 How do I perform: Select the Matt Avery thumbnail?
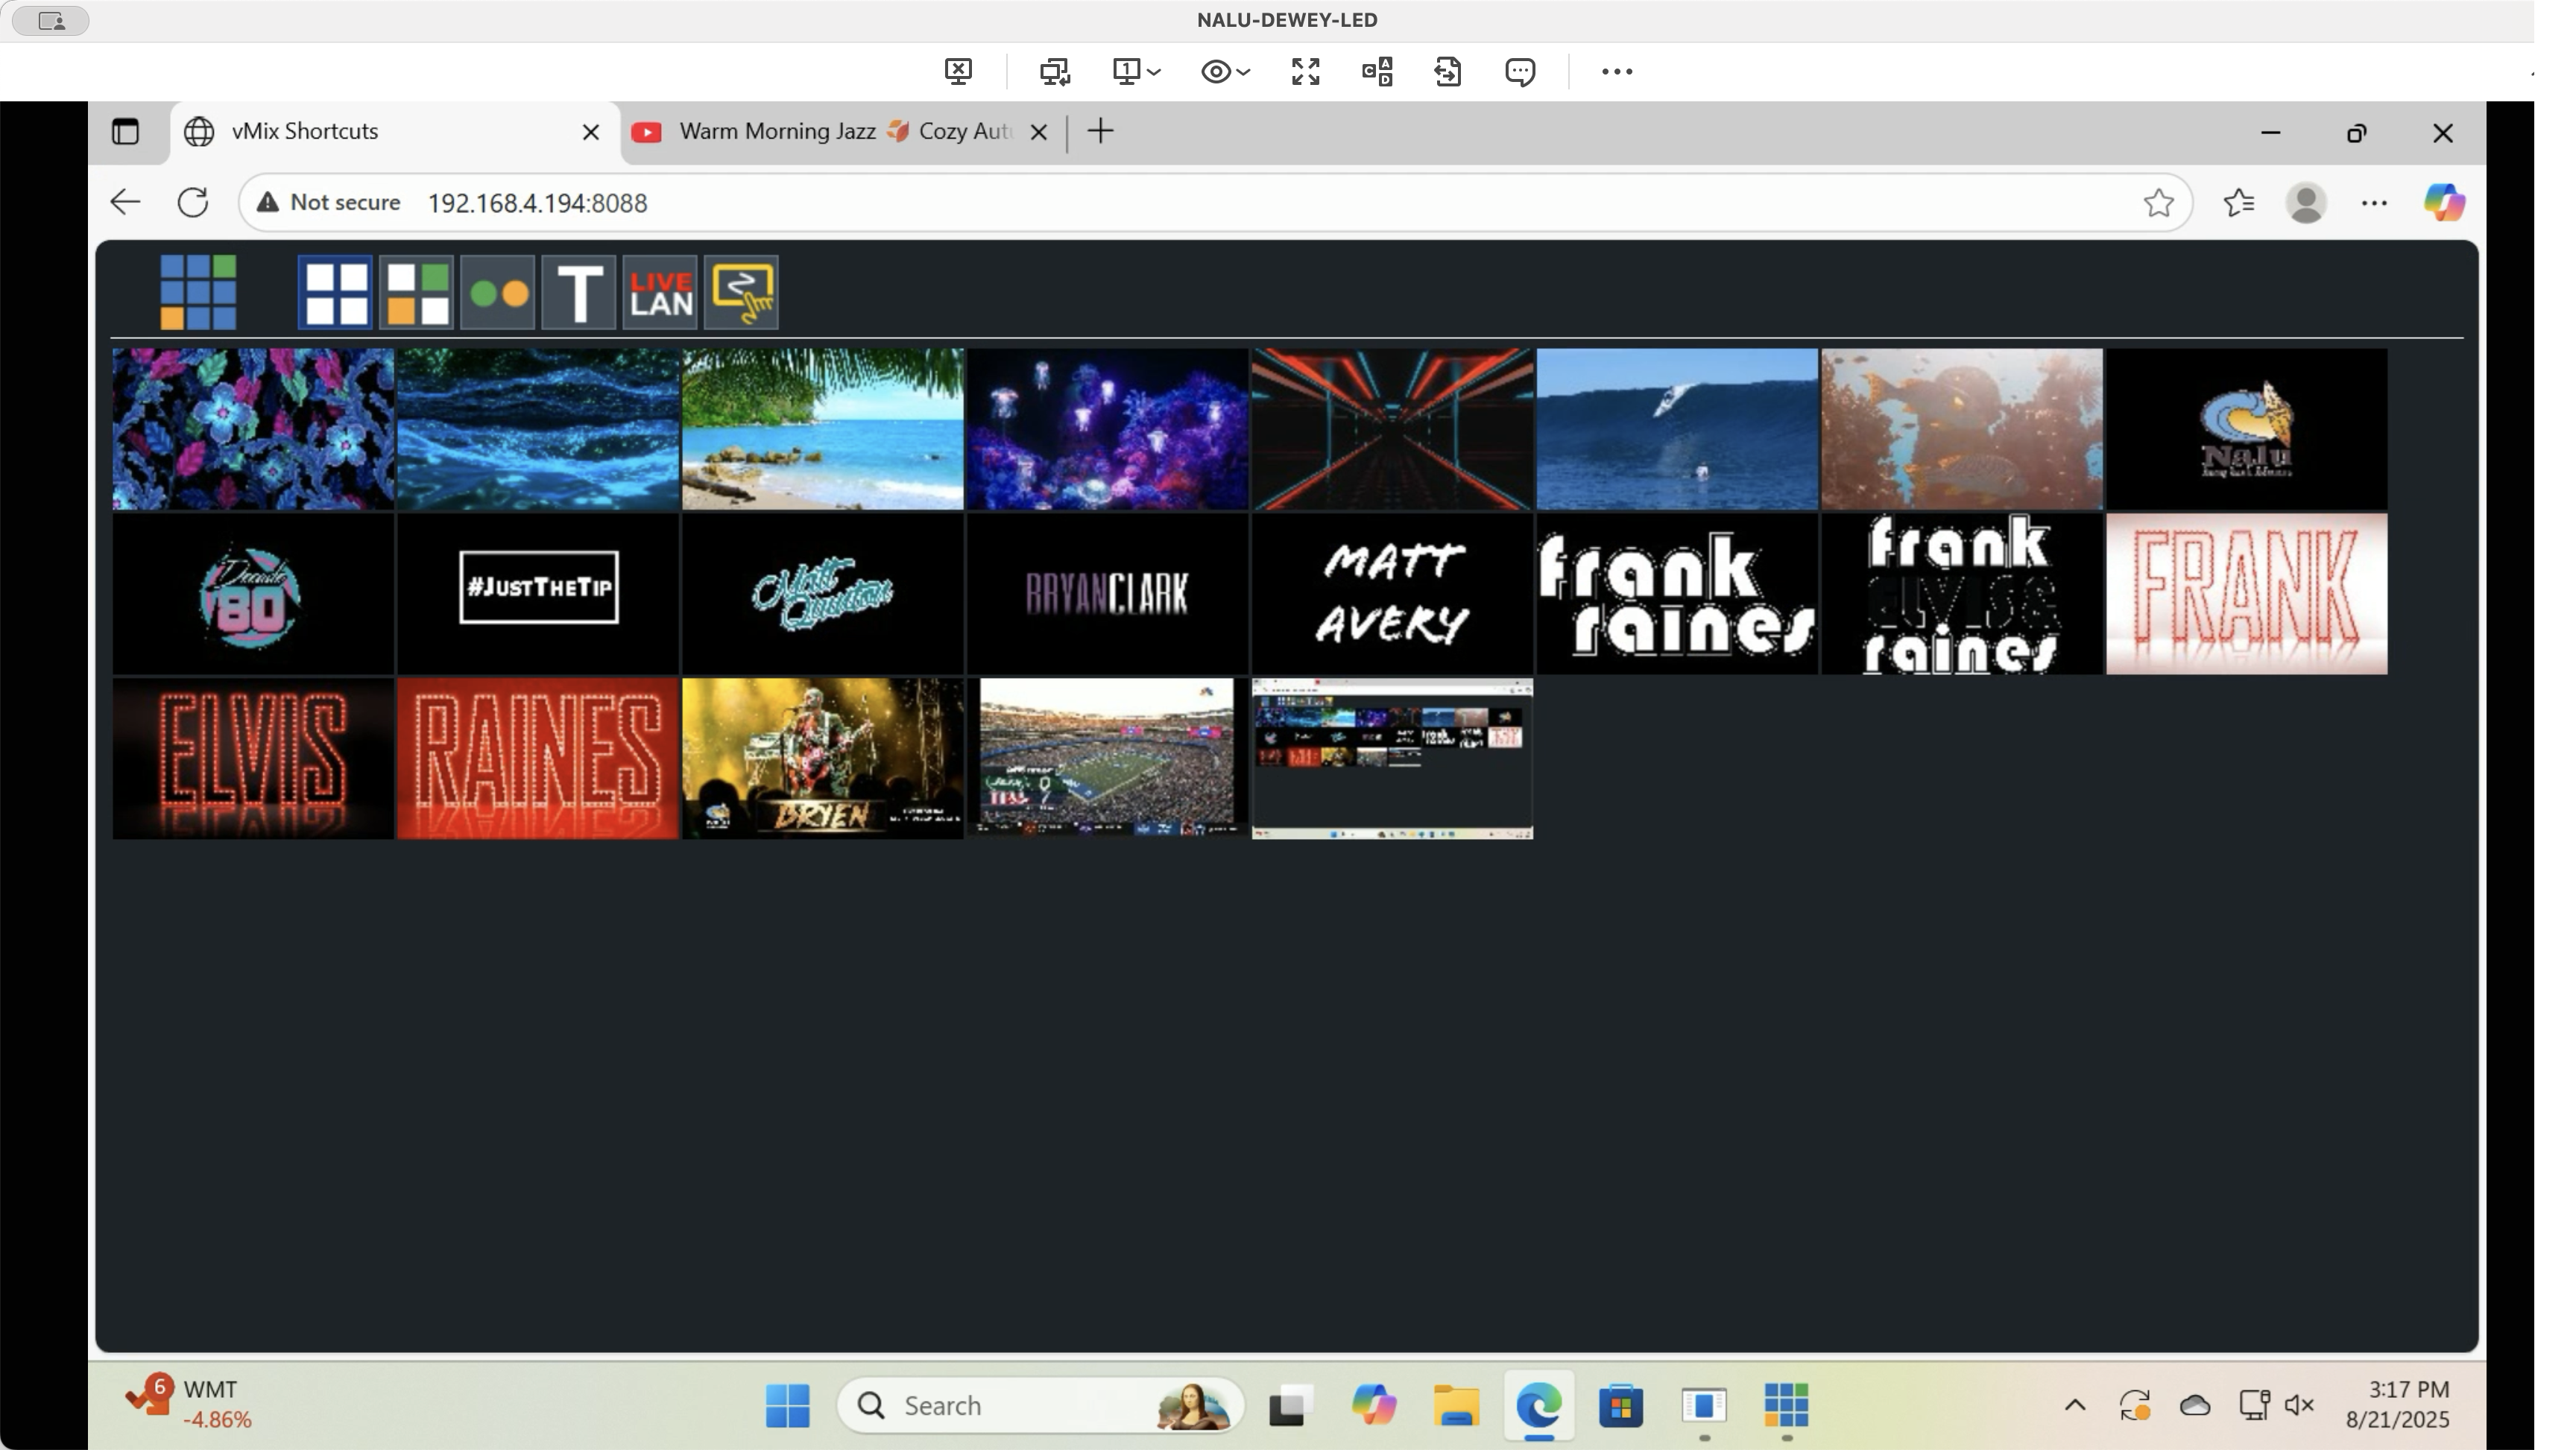1393,594
